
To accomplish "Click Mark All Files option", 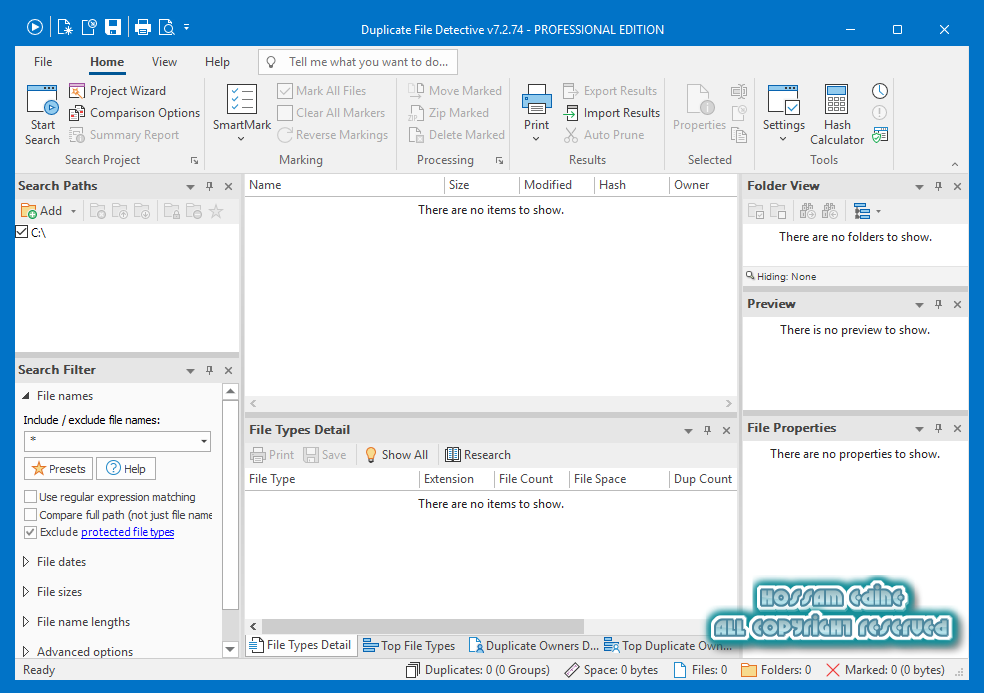I will tap(321, 91).
